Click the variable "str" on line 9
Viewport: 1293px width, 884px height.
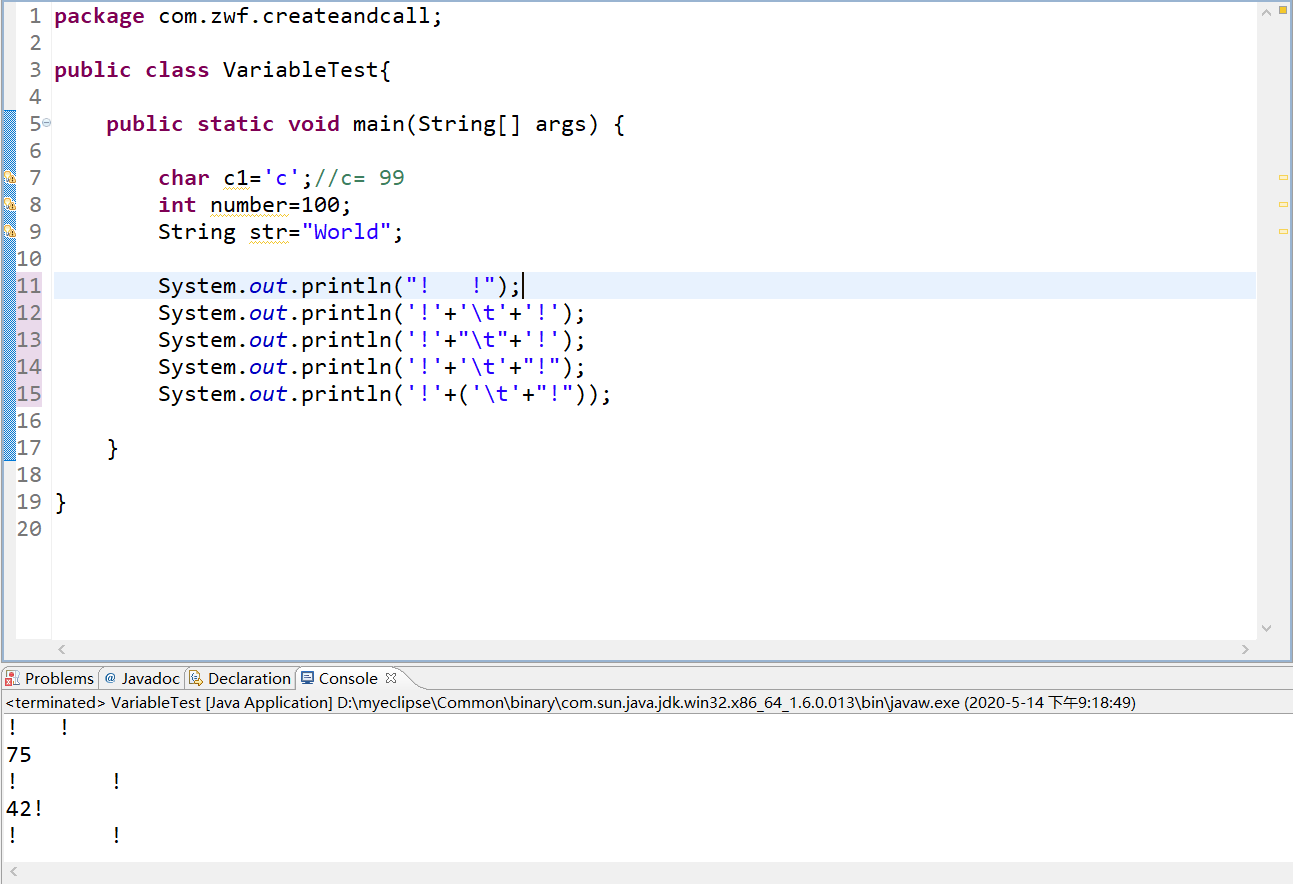(268, 232)
